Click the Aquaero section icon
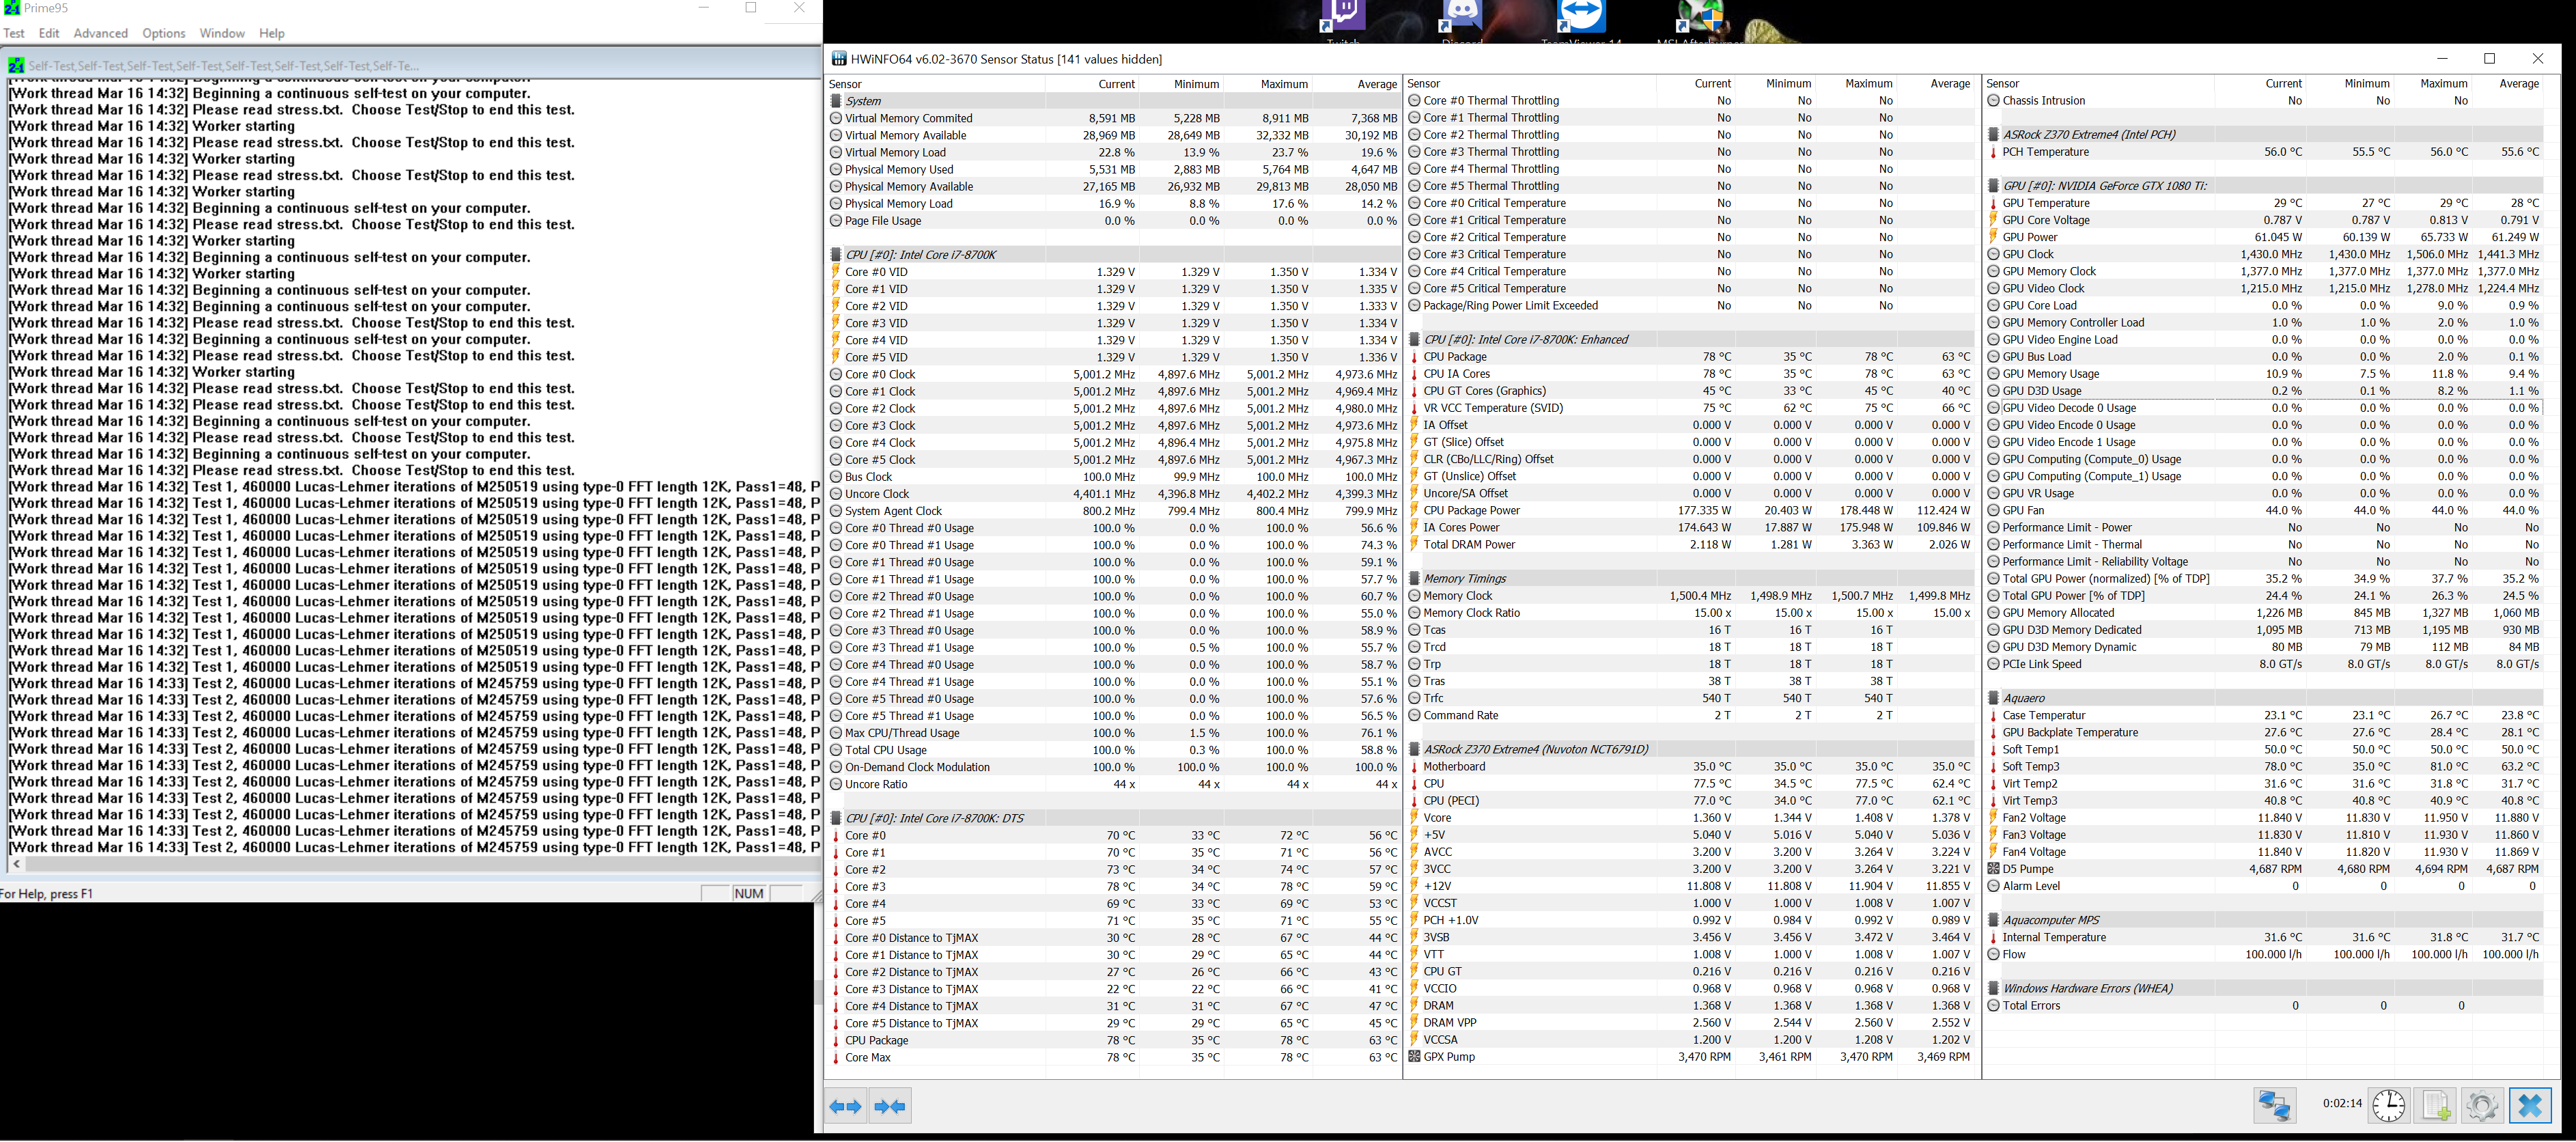 [x=1993, y=698]
